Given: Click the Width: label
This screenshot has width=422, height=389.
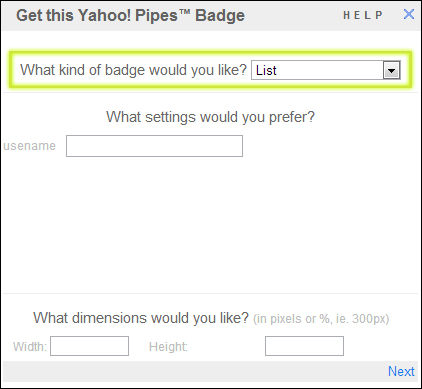Looking at the screenshot, I should click(30, 347).
